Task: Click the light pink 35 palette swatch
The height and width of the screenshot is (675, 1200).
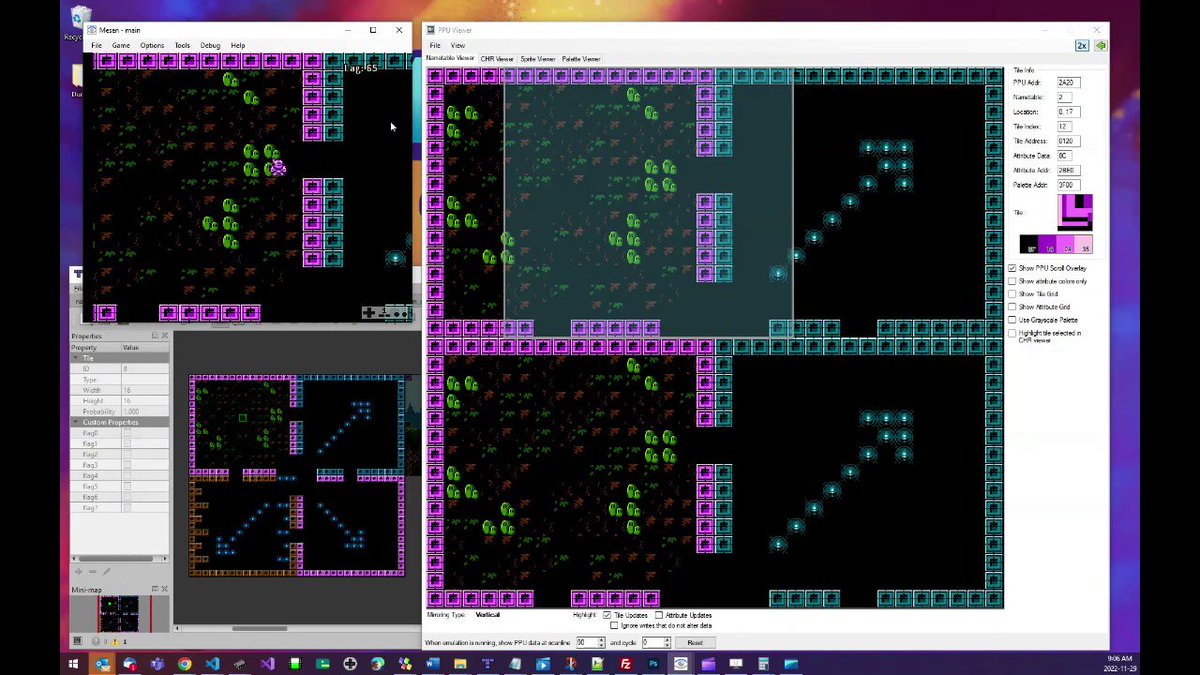Action: pos(1083,244)
